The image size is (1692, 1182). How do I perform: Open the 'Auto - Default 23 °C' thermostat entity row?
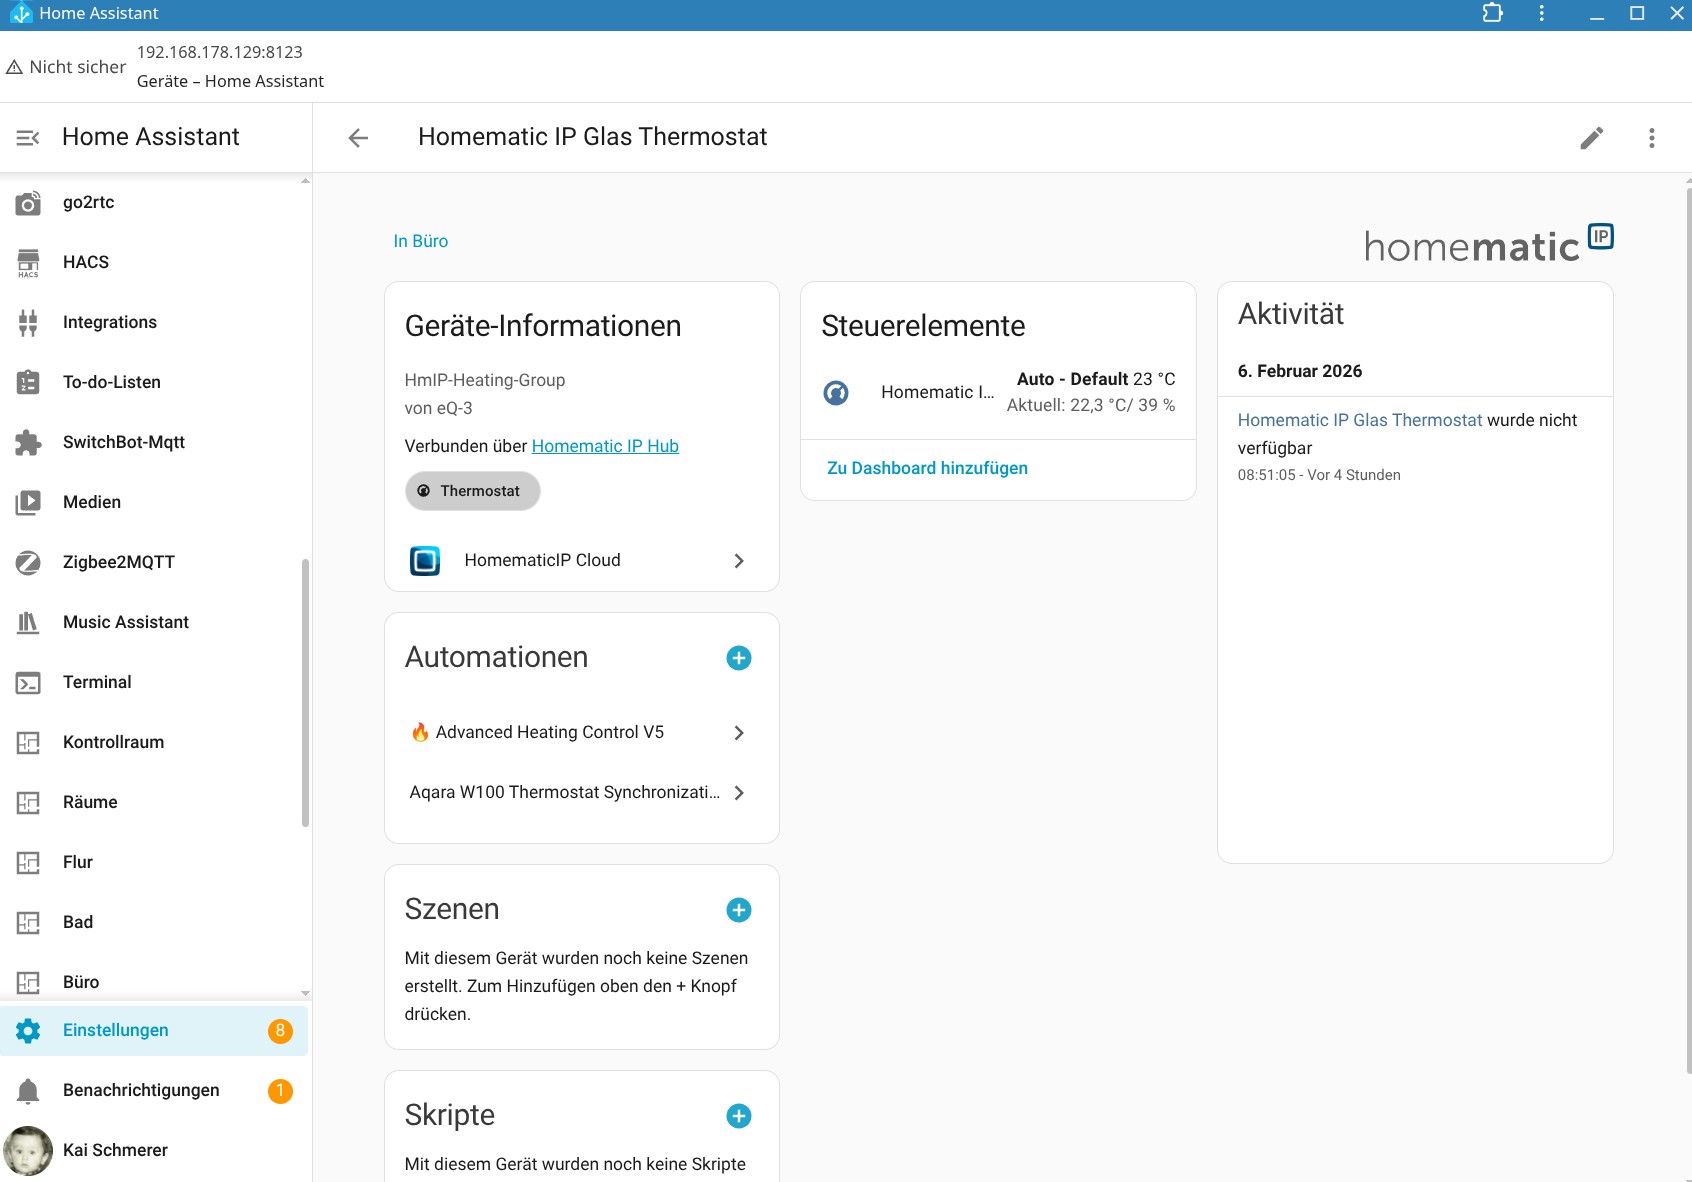[998, 392]
